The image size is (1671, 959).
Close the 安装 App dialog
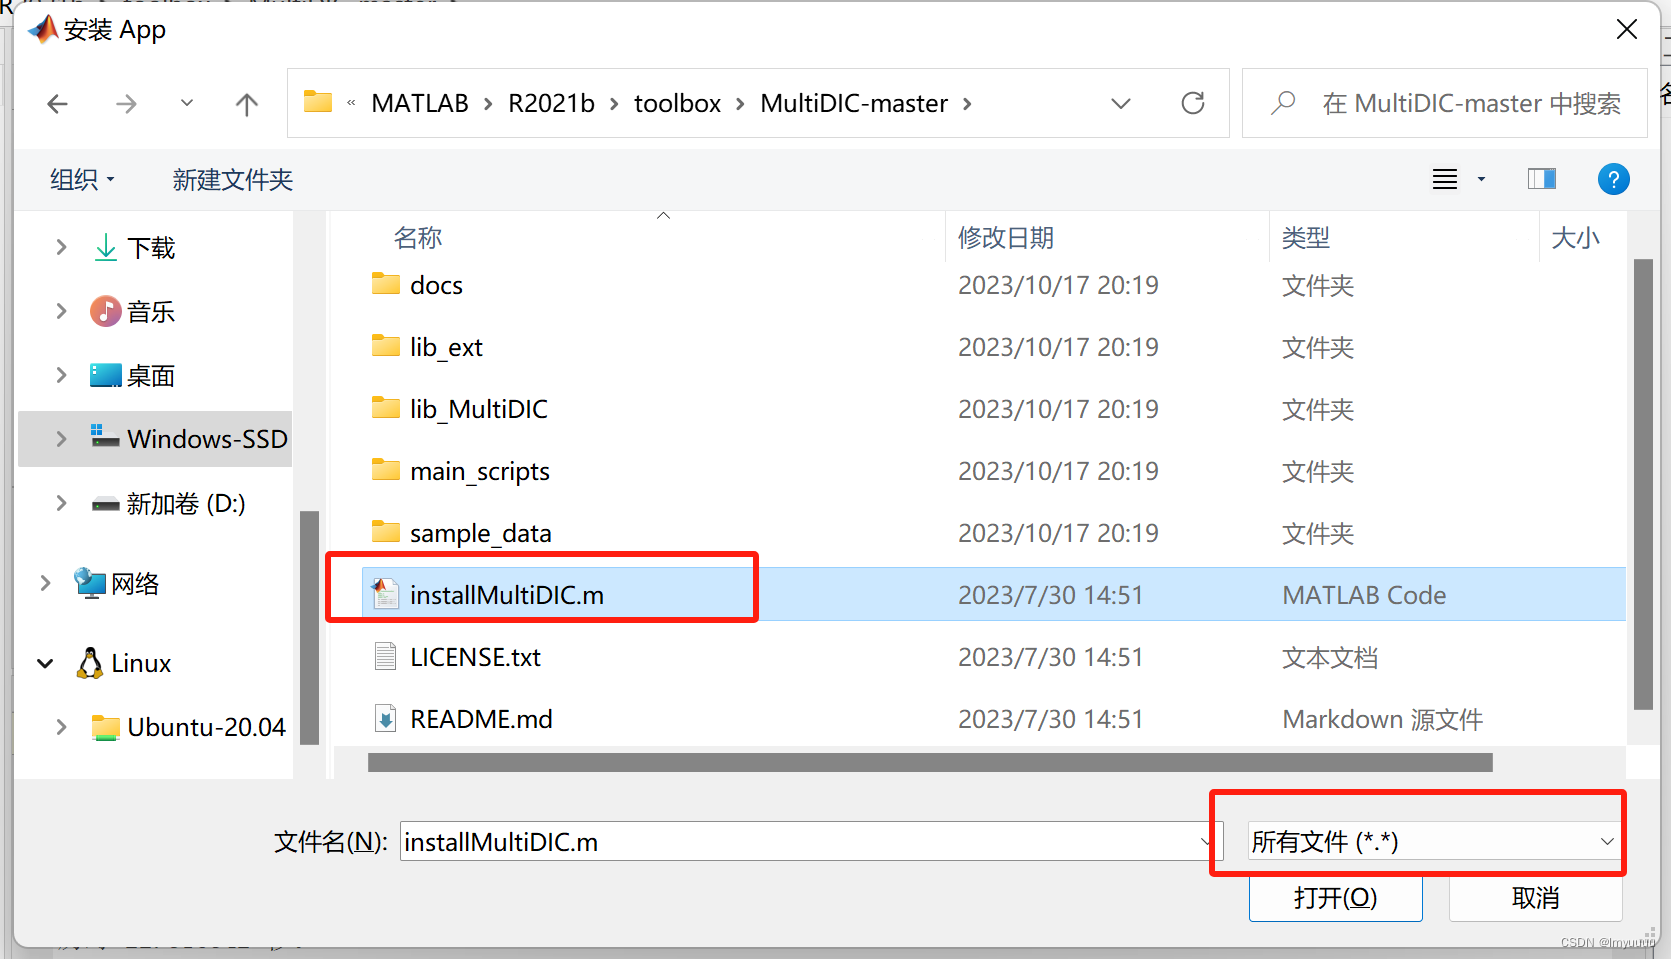point(1627,30)
